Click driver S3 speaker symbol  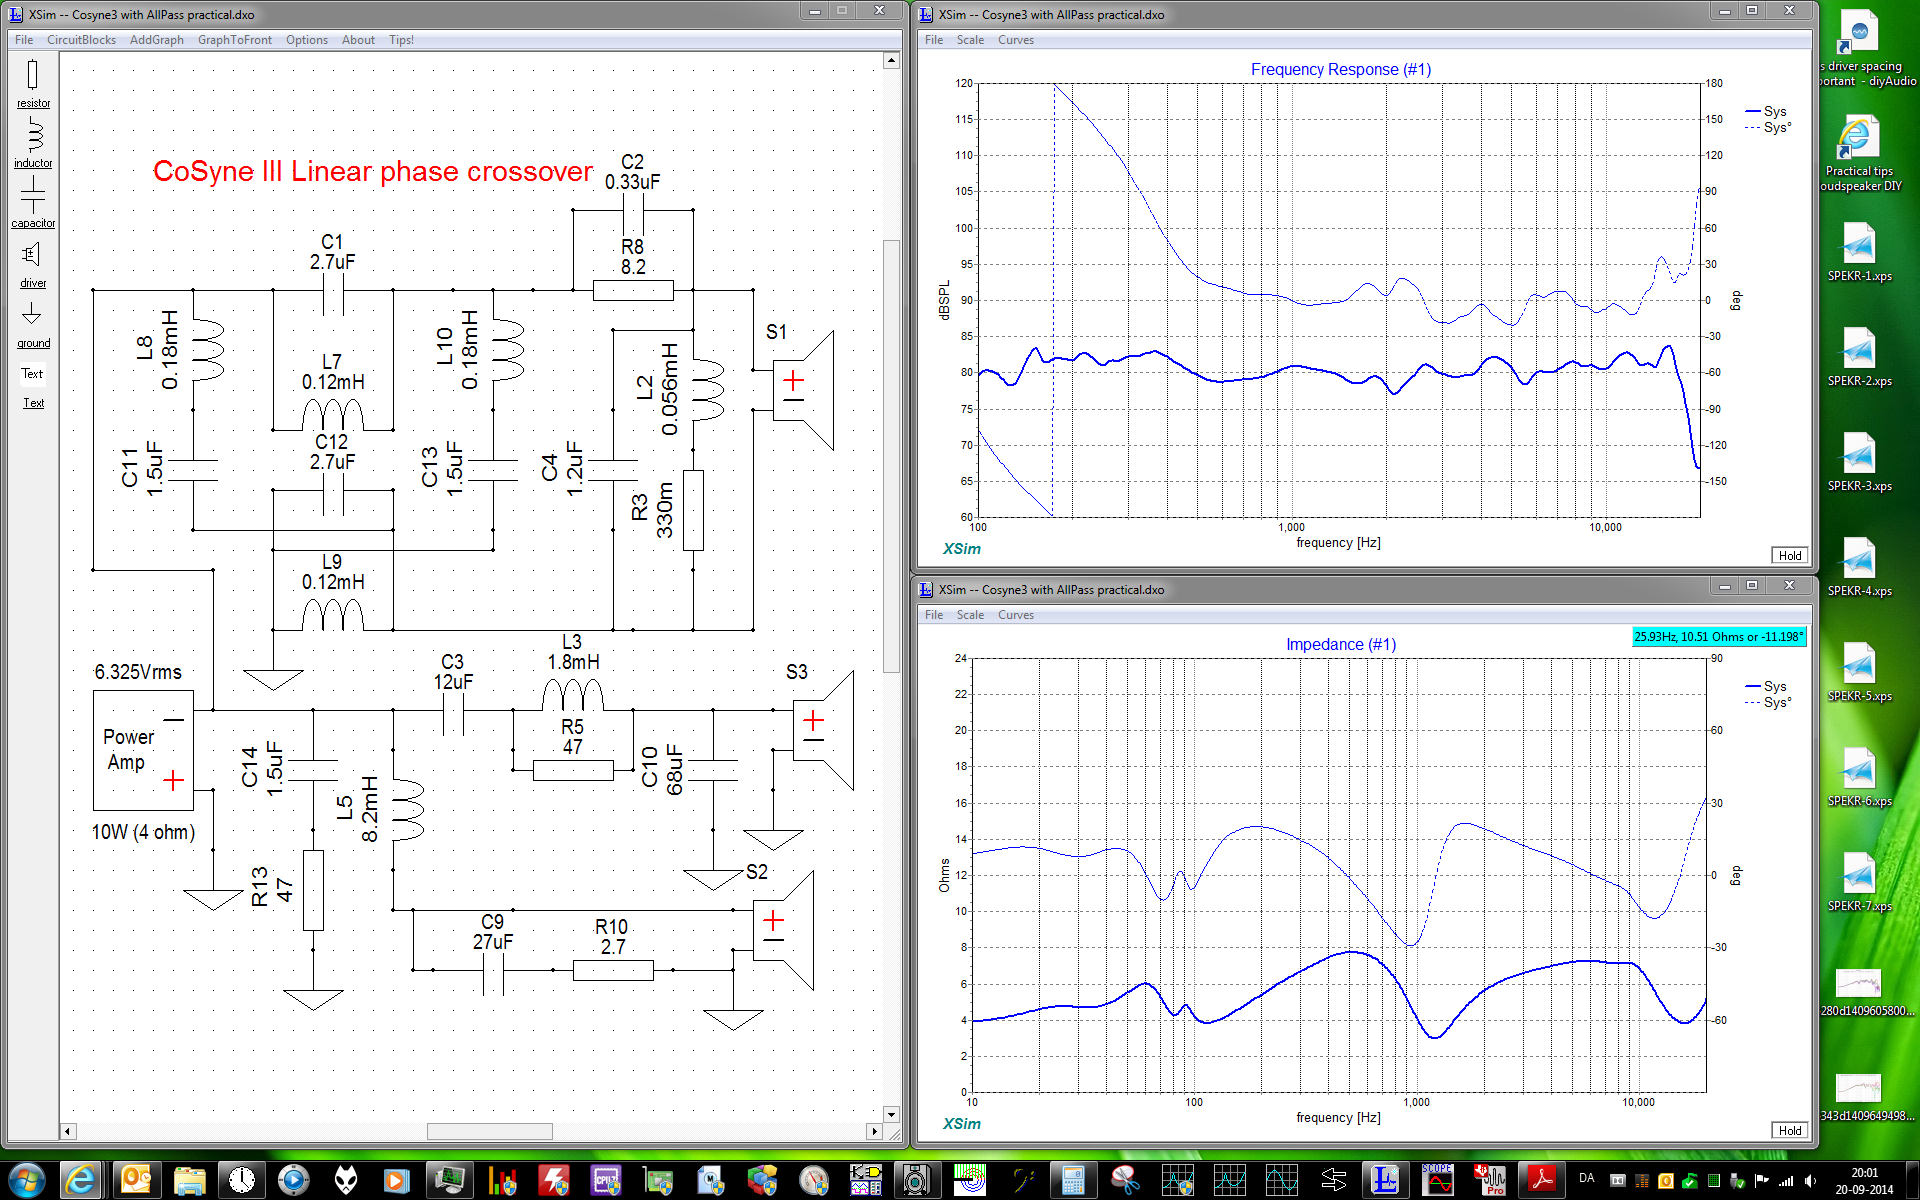coord(824,730)
